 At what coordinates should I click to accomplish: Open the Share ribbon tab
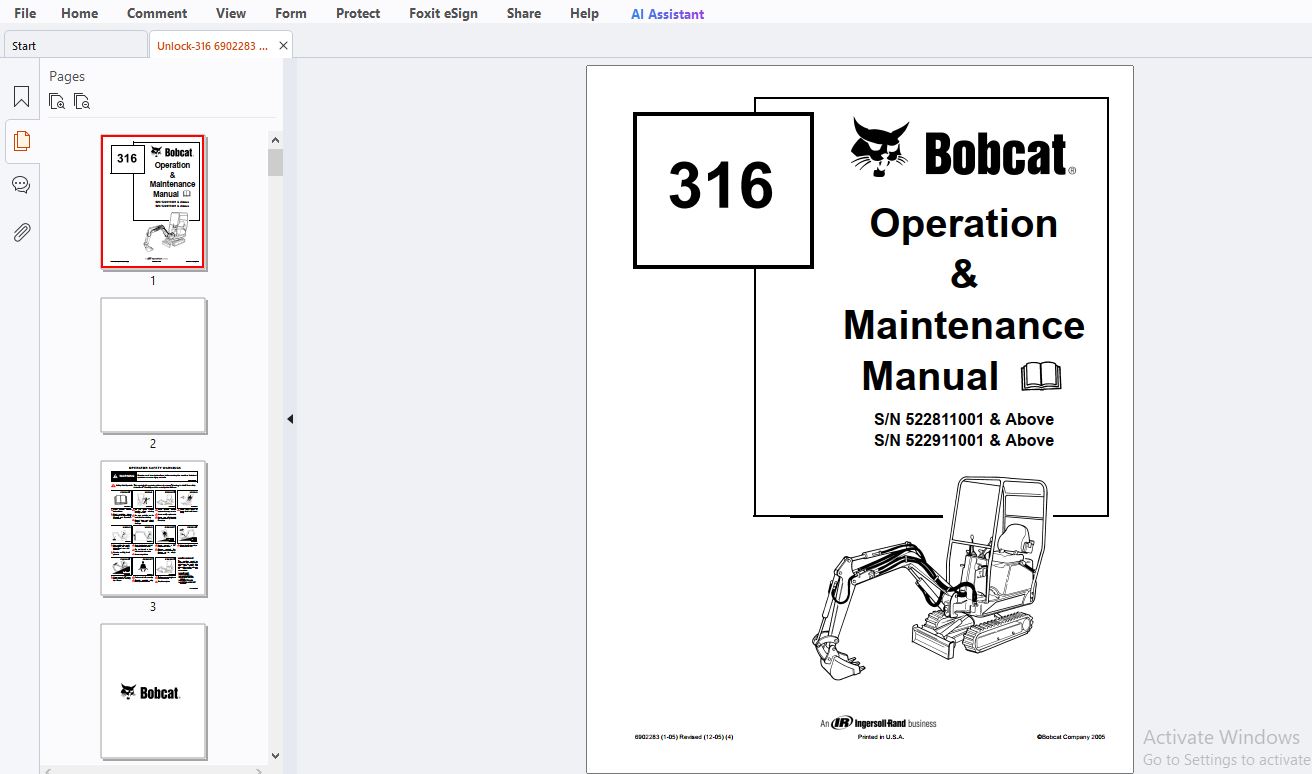pyautogui.click(x=523, y=13)
